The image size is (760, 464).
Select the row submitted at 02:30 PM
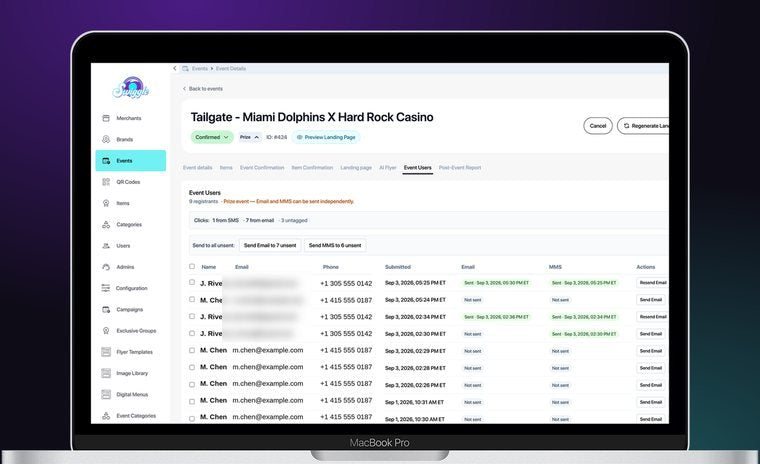tap(192, 334)
